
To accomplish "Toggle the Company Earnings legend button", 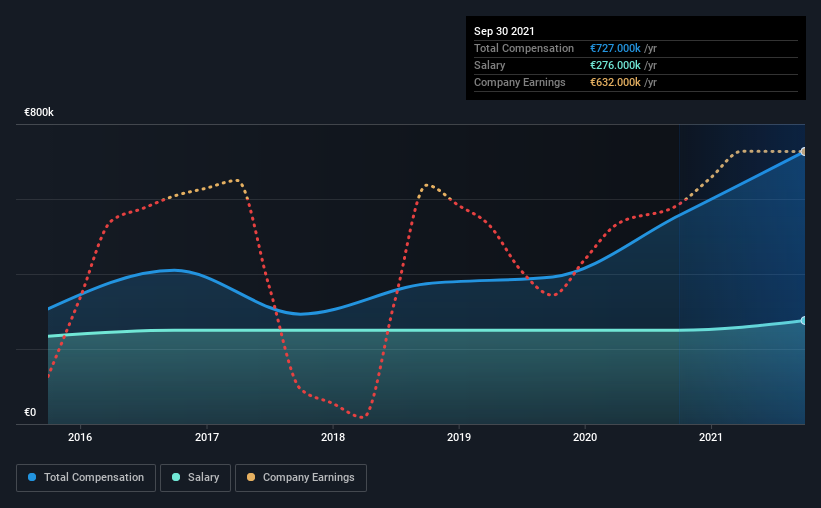I will (x=301, y=478).
